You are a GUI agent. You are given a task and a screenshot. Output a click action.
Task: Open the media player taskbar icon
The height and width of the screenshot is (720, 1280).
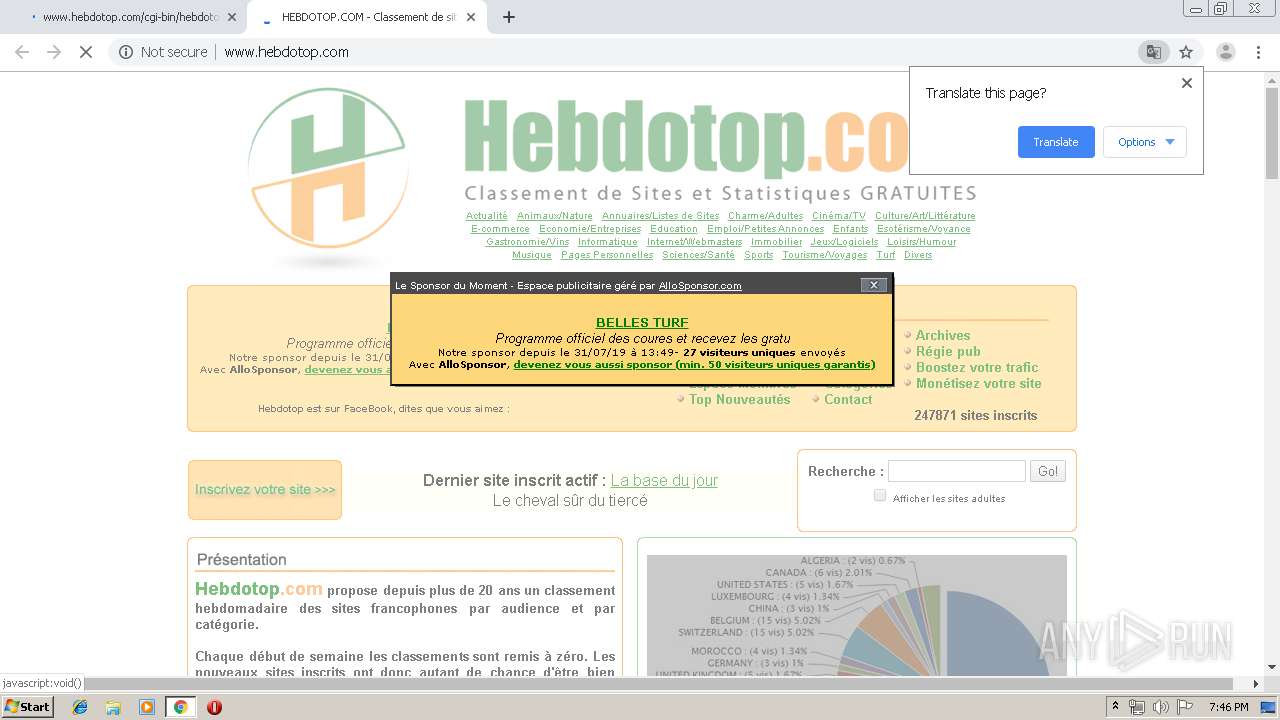147,707
